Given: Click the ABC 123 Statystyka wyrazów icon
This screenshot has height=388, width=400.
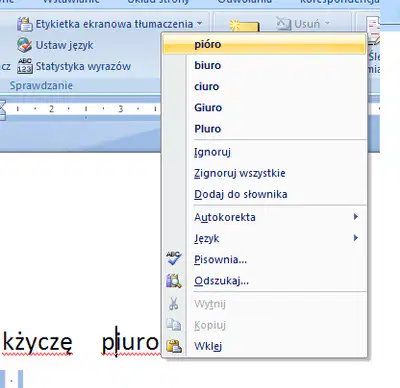Looking at the screenshot, I should click(25, 66).
